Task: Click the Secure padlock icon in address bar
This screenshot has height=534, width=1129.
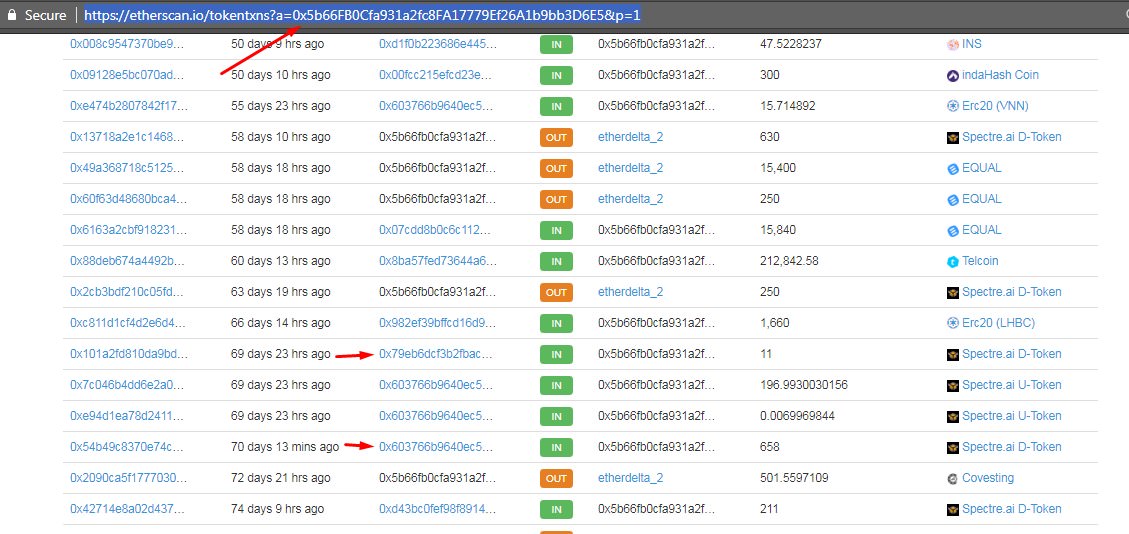Action: [12, 15]
